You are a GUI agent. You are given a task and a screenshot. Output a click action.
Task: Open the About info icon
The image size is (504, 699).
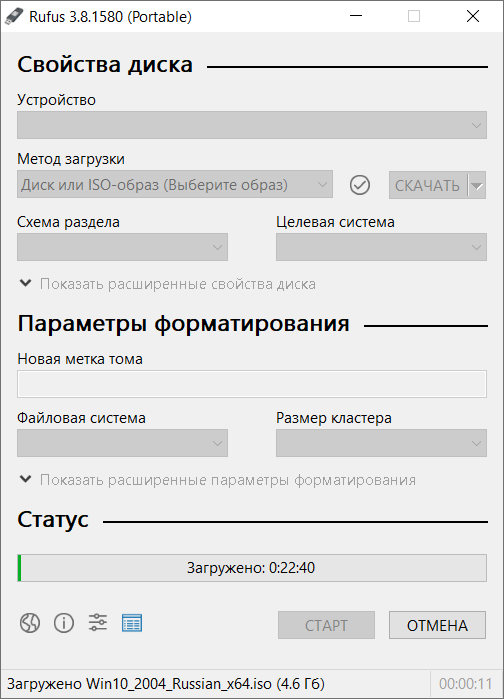(x=64, y=623)
